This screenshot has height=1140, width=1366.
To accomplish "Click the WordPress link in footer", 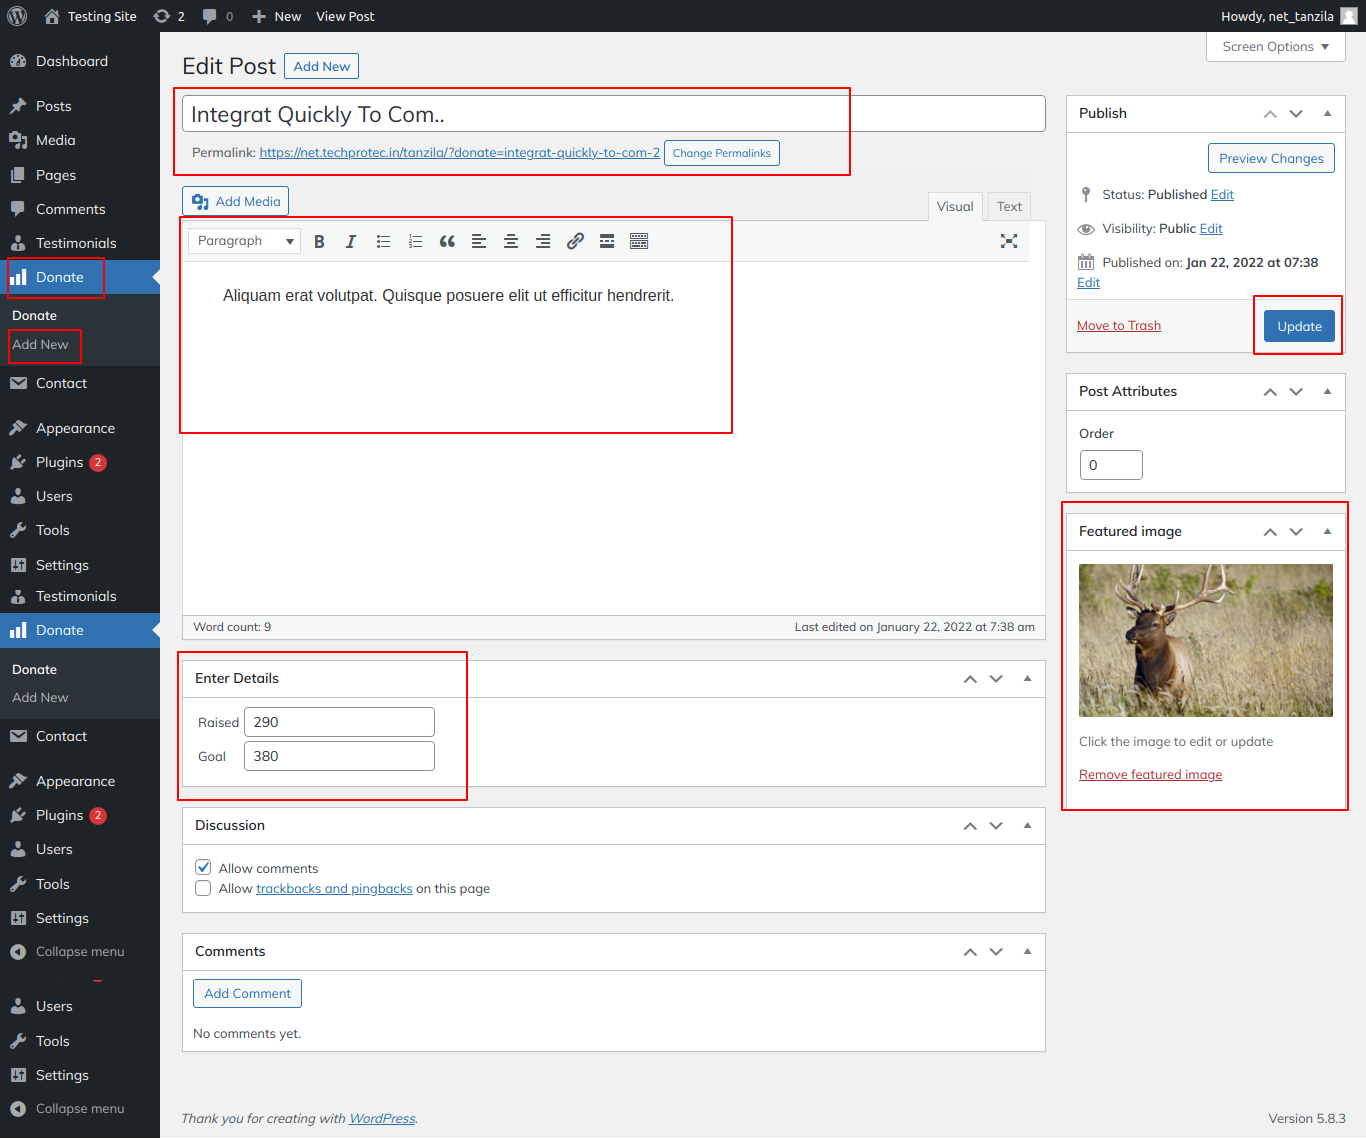I will click(x=382, y=1118).
